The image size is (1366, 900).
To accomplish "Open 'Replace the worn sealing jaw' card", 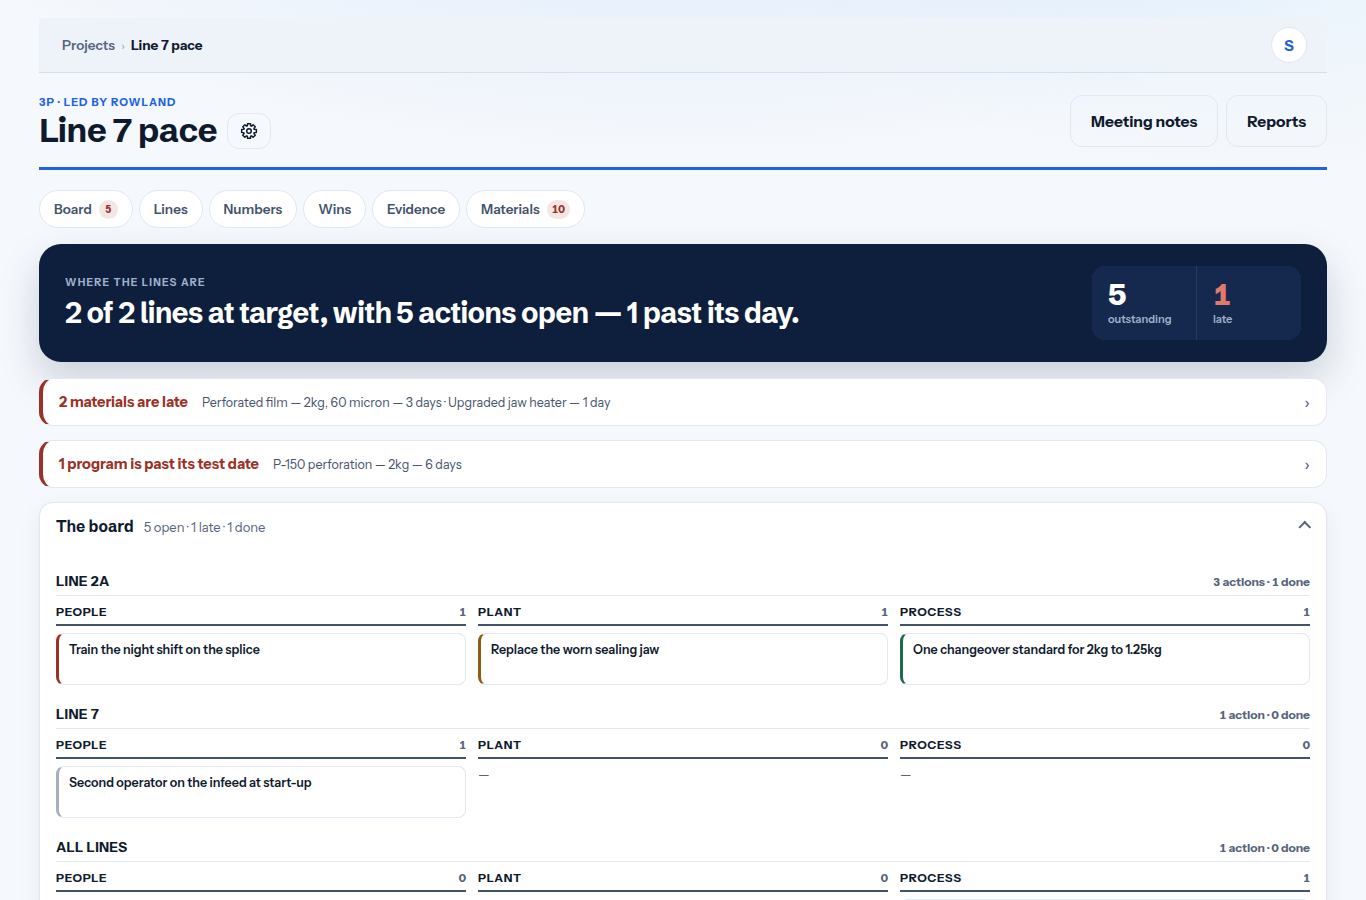I will tap(683, 659).
